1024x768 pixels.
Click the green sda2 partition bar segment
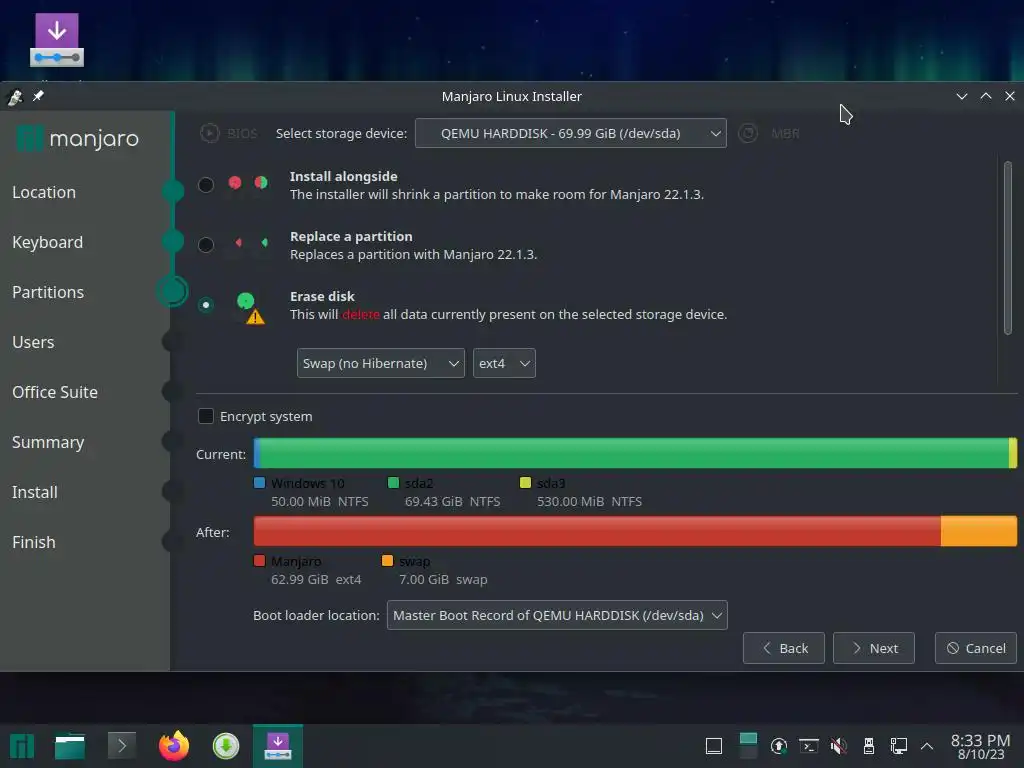tap(634, 453)
